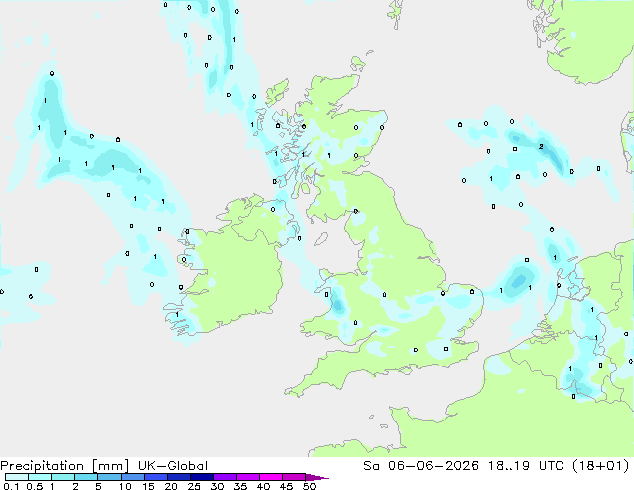The width and height of the screenshot is (634, 490).
Task: Click the 0.5–1 mm legend color swatch
Action: 40,477
